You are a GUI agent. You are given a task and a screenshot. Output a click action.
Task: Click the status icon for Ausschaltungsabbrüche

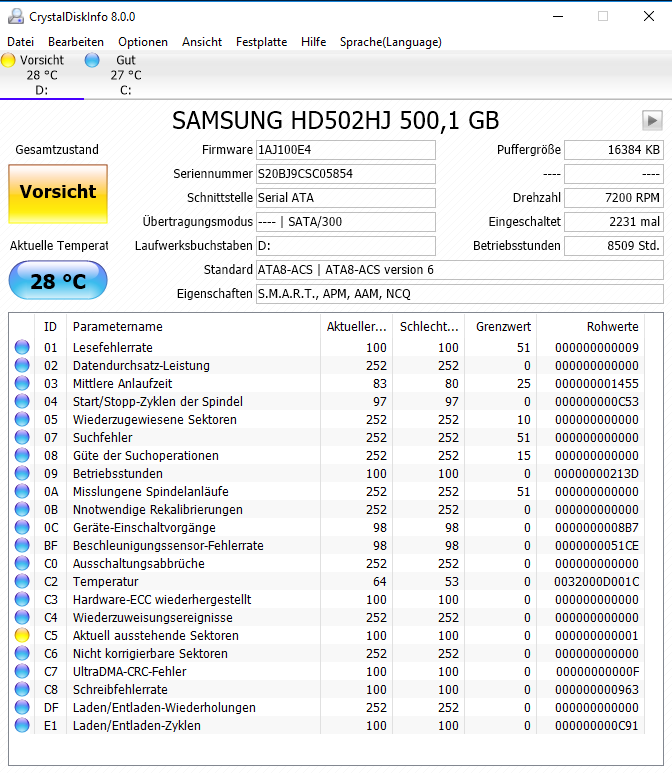tap(22, 563)
